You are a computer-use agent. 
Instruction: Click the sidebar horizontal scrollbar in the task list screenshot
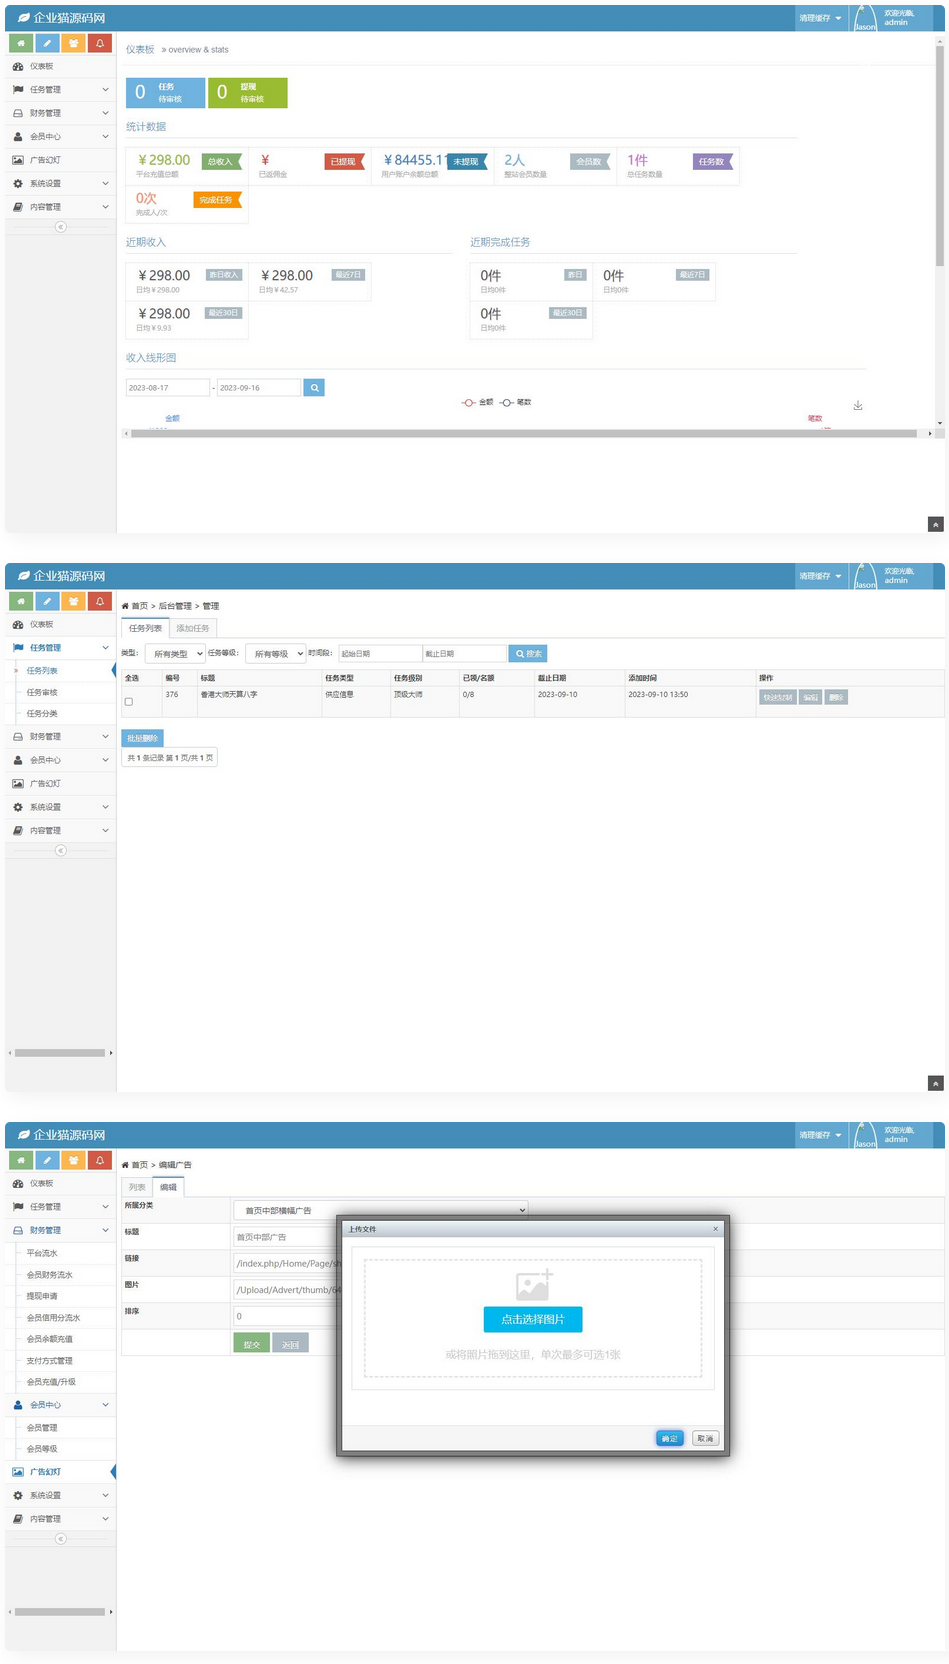tap(60, 1052)
